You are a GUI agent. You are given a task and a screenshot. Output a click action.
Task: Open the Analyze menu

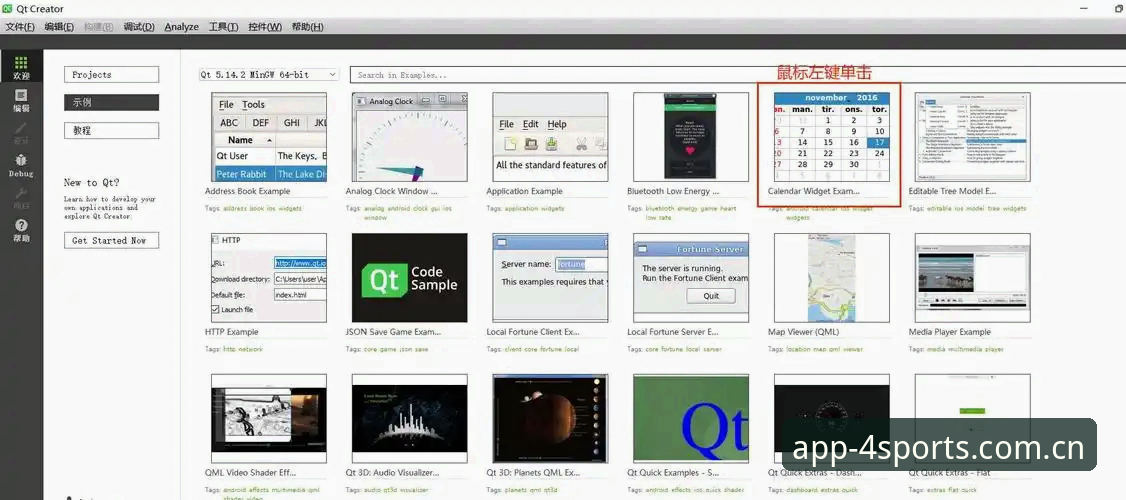point(181,27)
